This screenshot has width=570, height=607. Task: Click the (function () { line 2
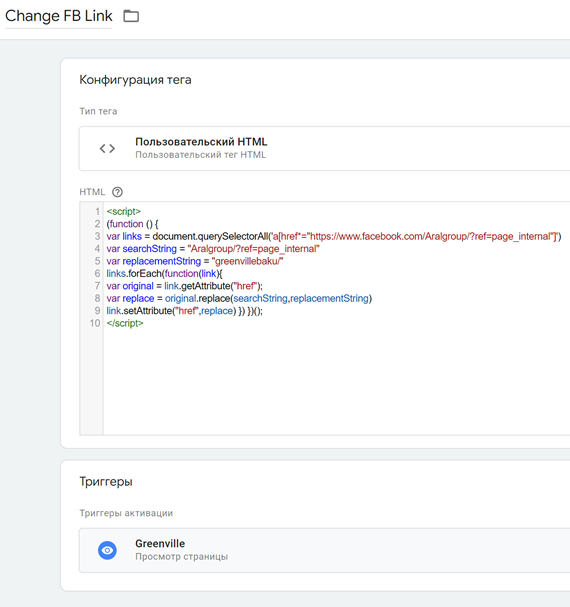[x=132, y=224]
